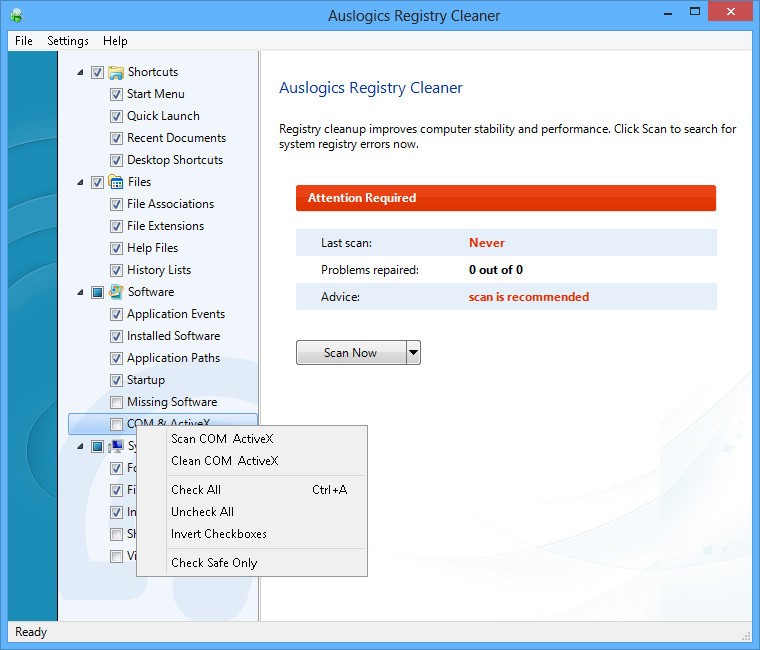The image size is (760, 650).
Task: Select the Startup tree label
Action: coord(146,380)
